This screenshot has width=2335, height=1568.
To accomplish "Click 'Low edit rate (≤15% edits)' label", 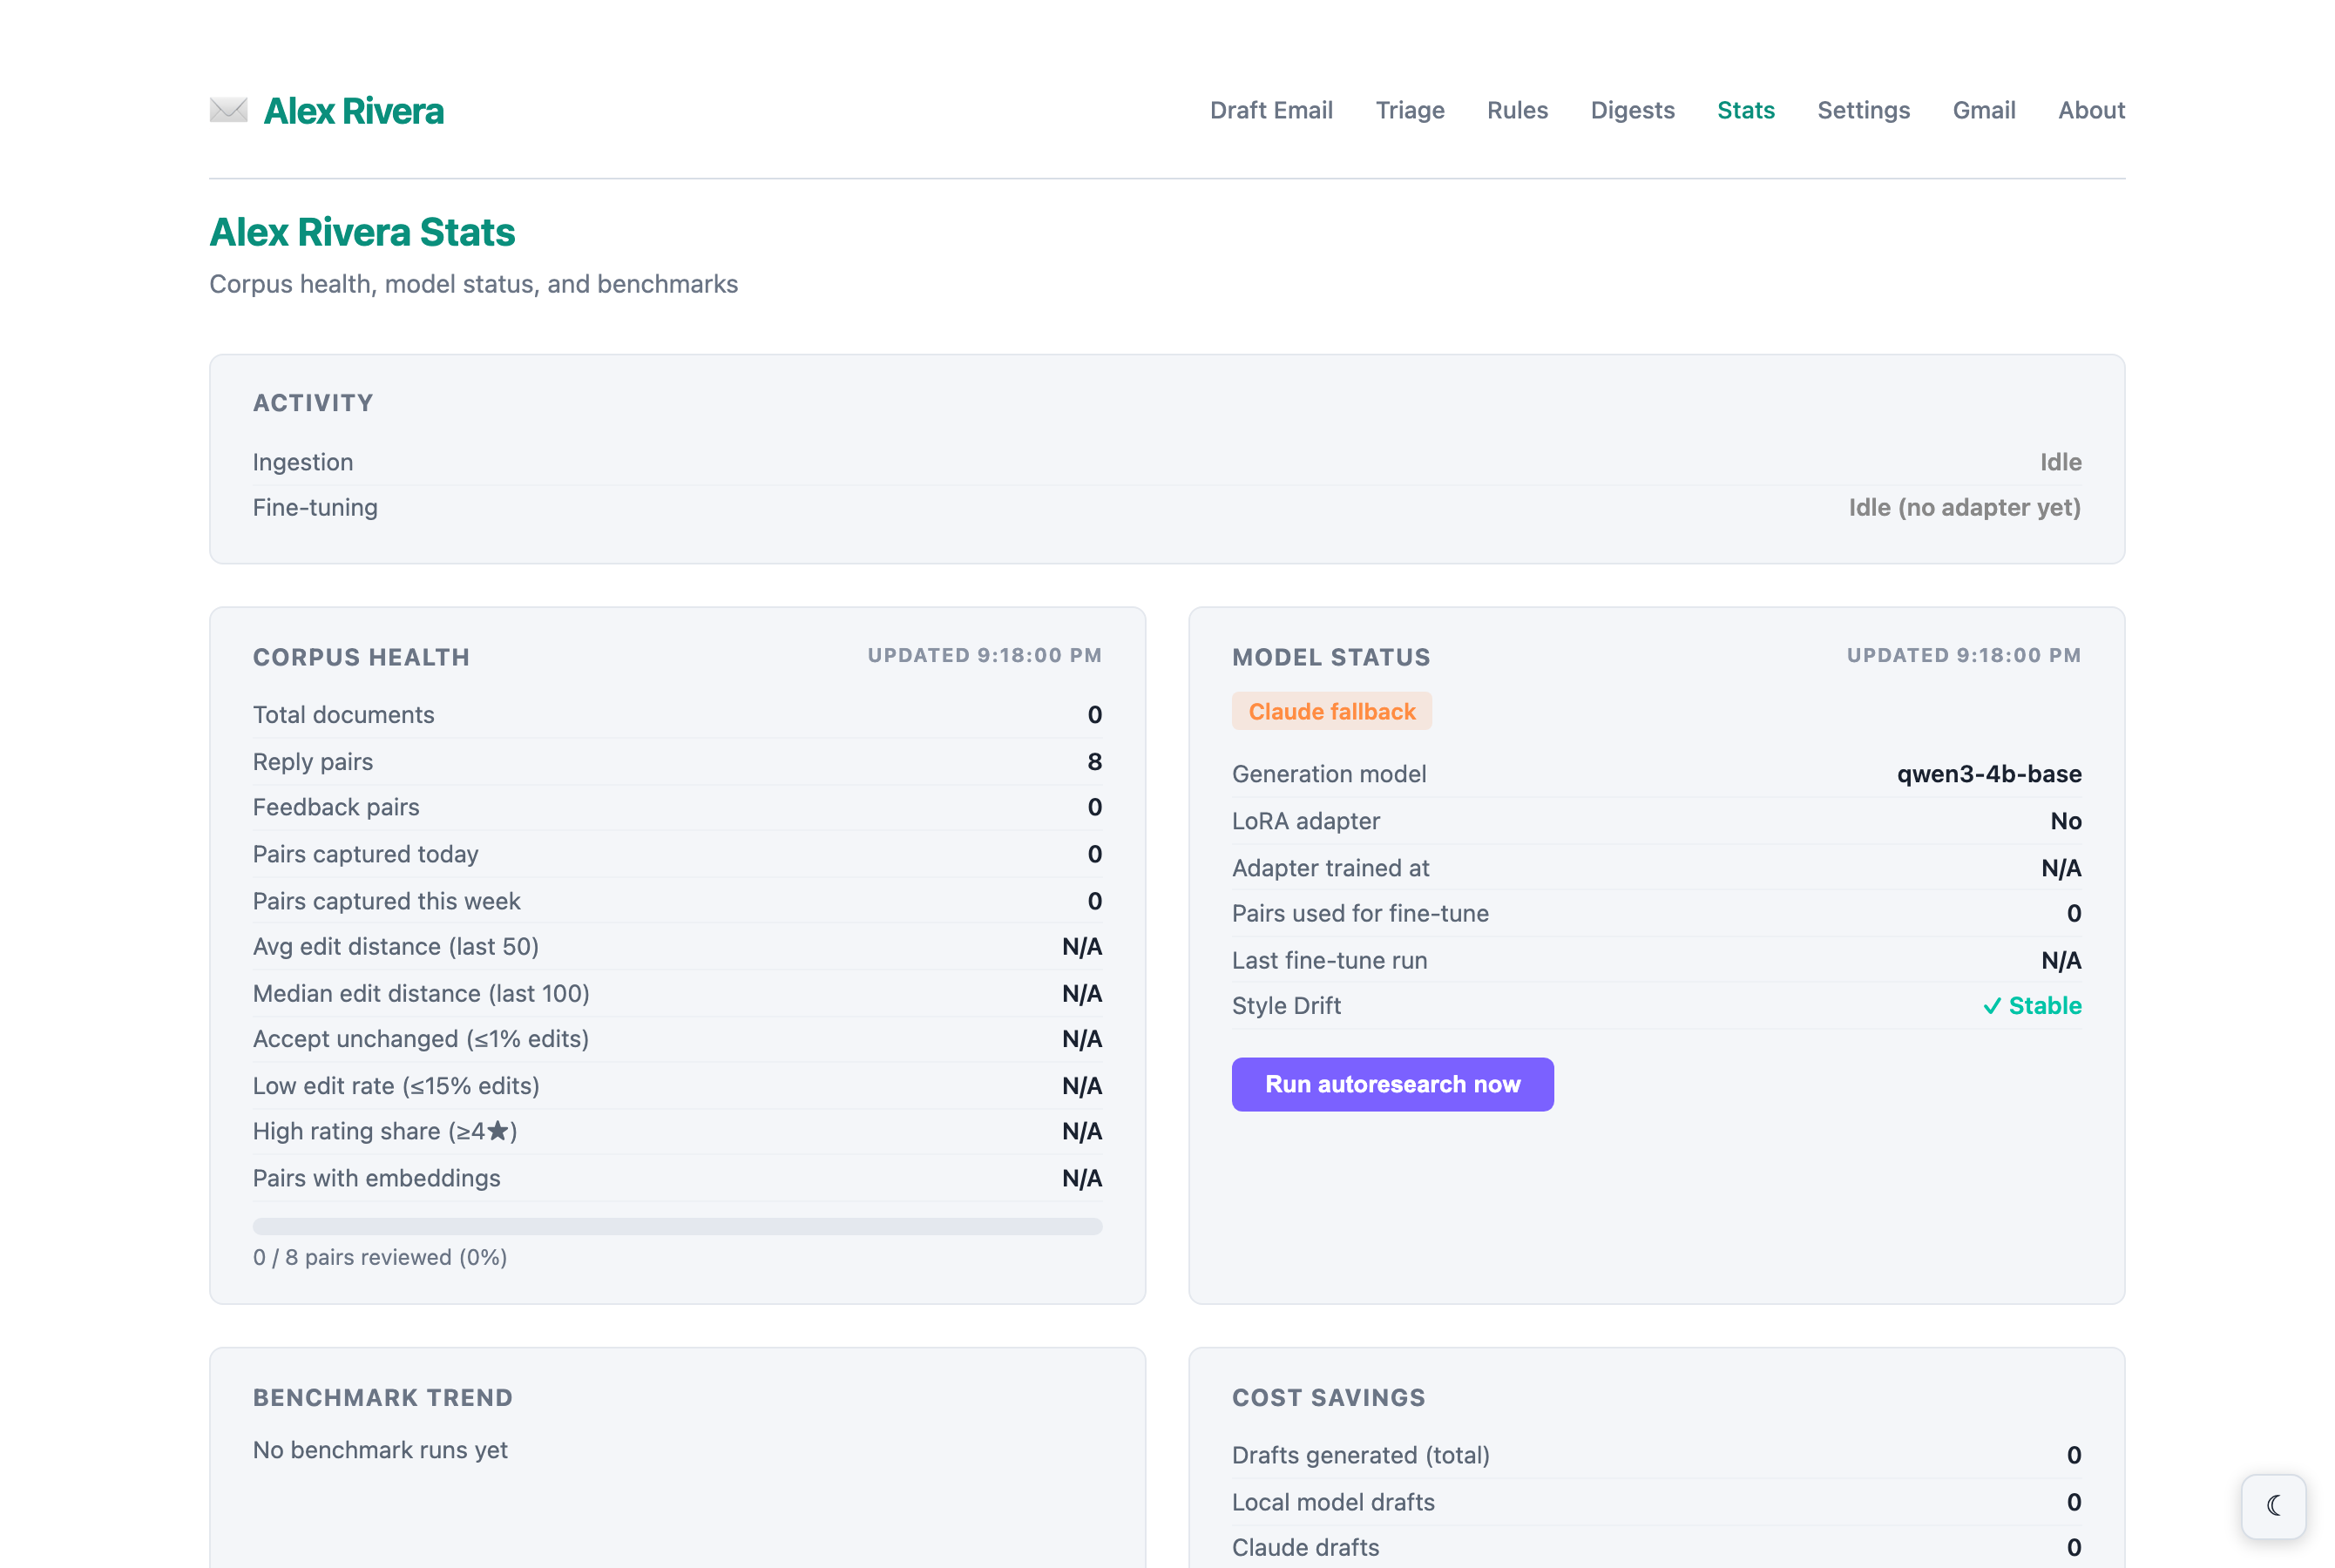I will click(396, 1086).
